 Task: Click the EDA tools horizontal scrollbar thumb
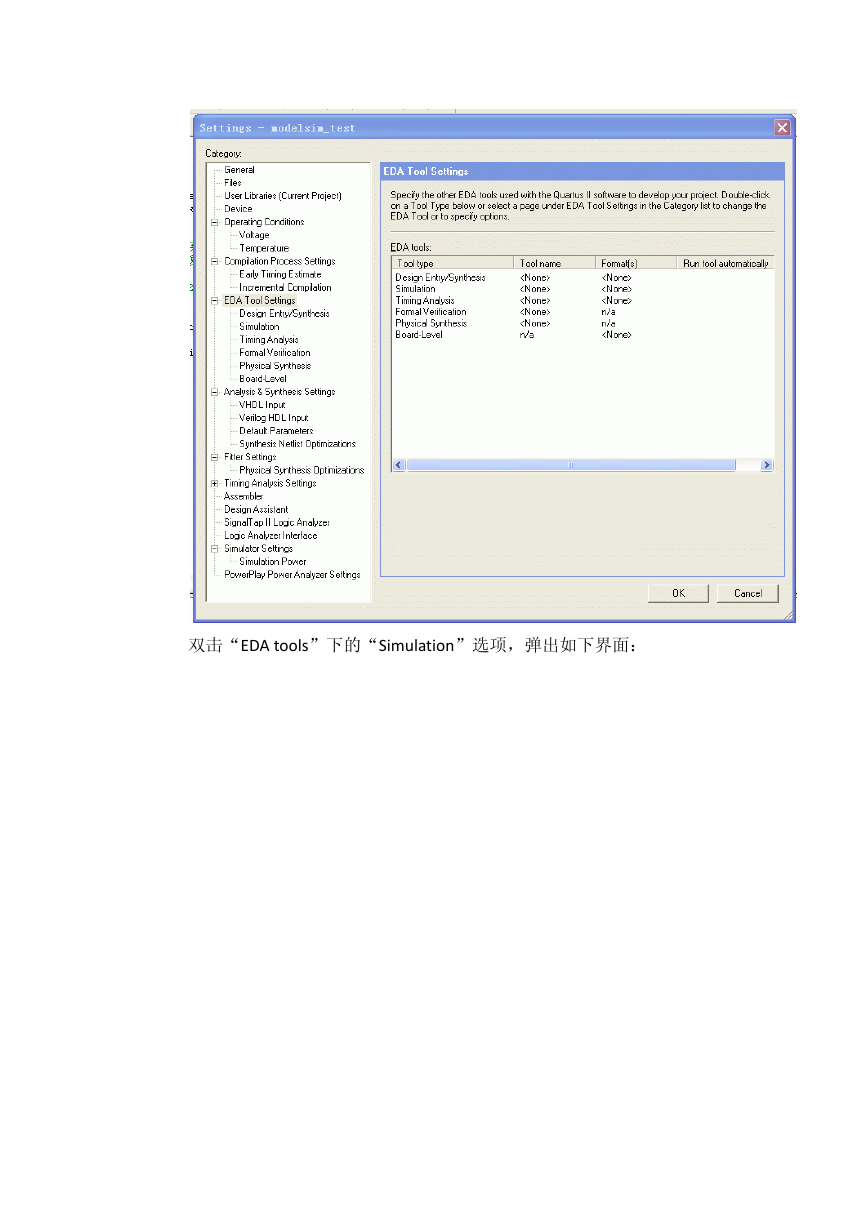[570, 465]
